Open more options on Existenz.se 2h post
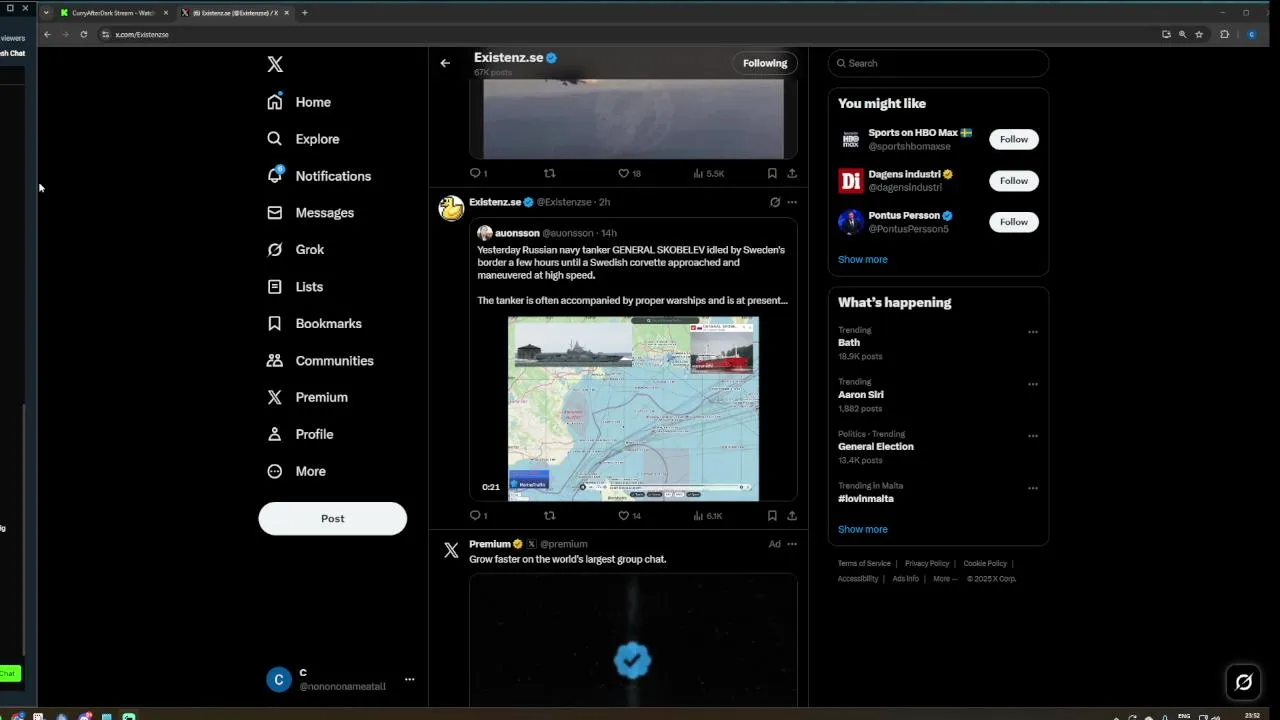 (792, 202)
